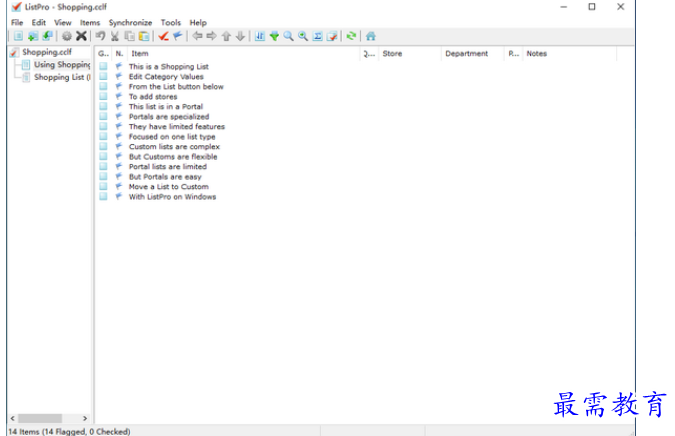Click the G.. column header
Screen dimensions: 675x436
103,53
